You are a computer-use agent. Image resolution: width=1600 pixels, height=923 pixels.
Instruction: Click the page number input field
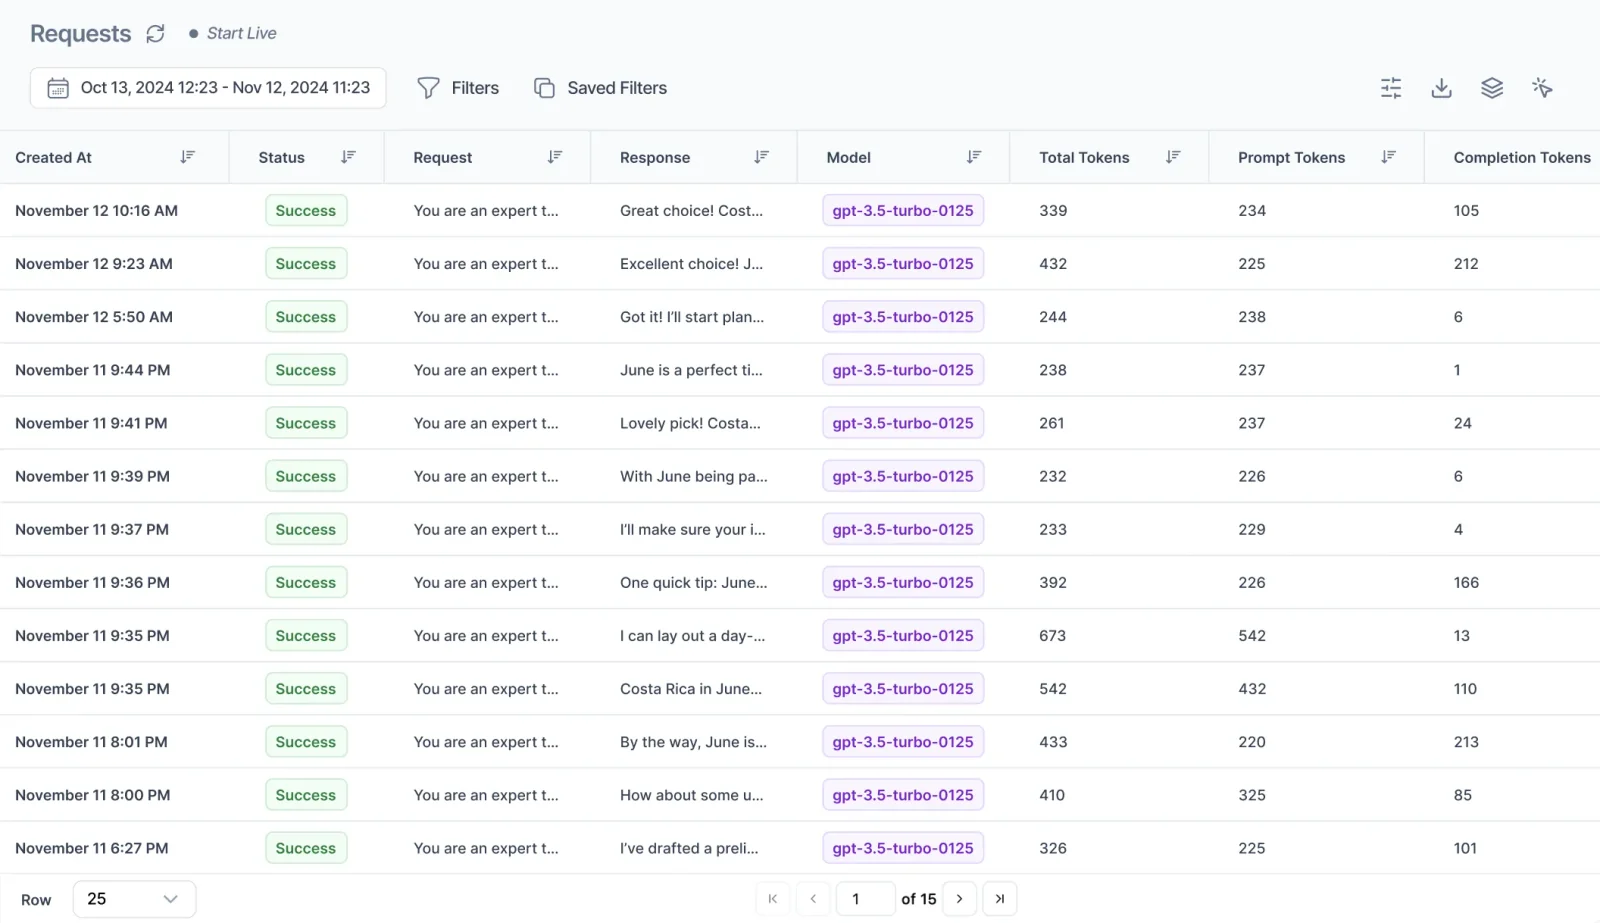[x=864, y=899]
